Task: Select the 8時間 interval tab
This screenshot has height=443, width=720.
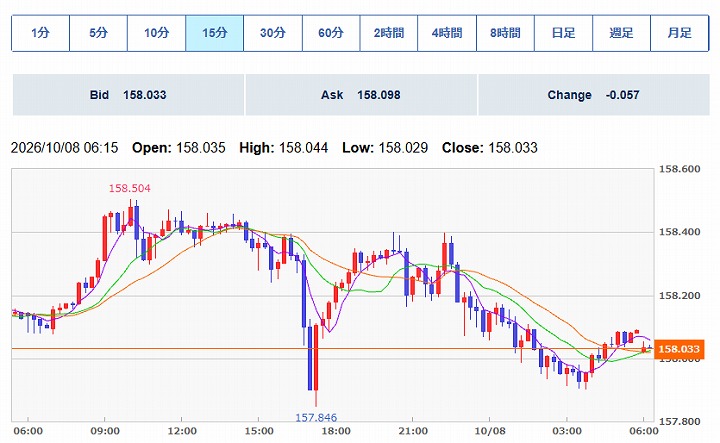Action: [505, 33]
